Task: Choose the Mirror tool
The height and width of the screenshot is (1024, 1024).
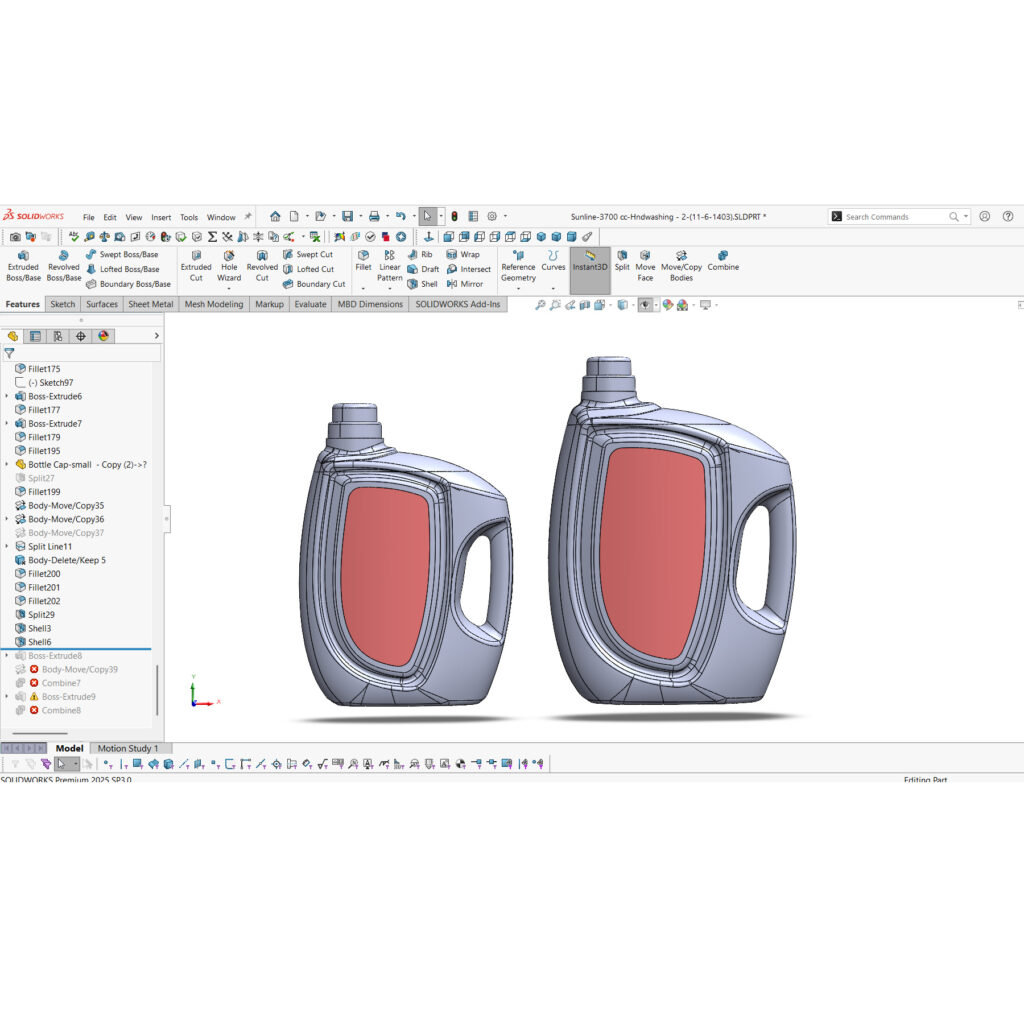Action: point(465,284)
